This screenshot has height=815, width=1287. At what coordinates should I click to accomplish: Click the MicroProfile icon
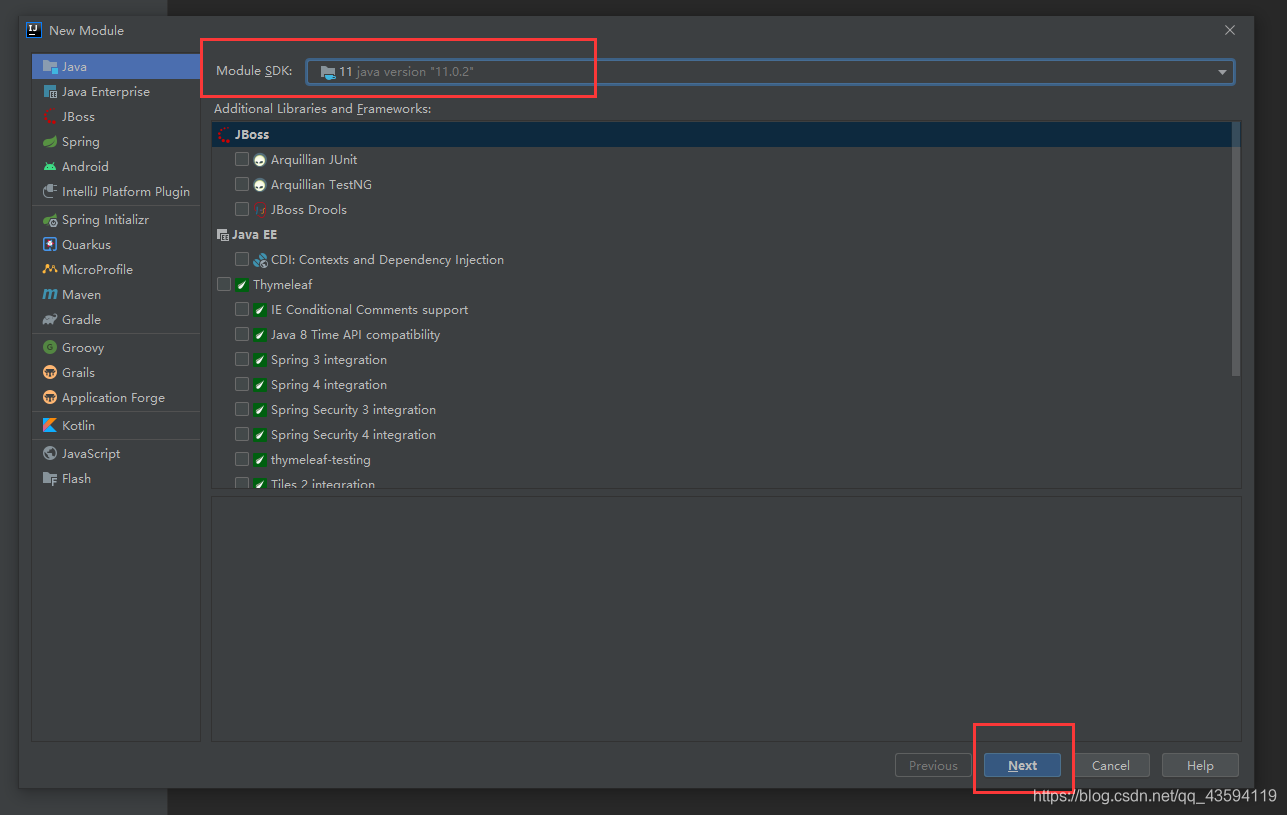(x=50, y=270)
